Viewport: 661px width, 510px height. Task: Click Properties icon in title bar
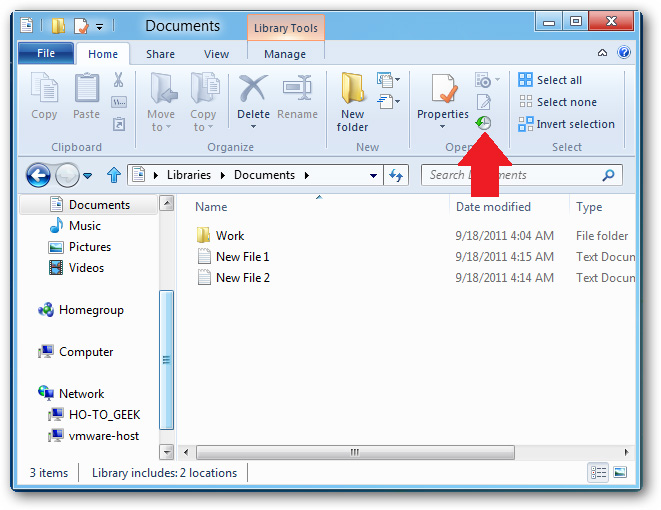(81, 26)
